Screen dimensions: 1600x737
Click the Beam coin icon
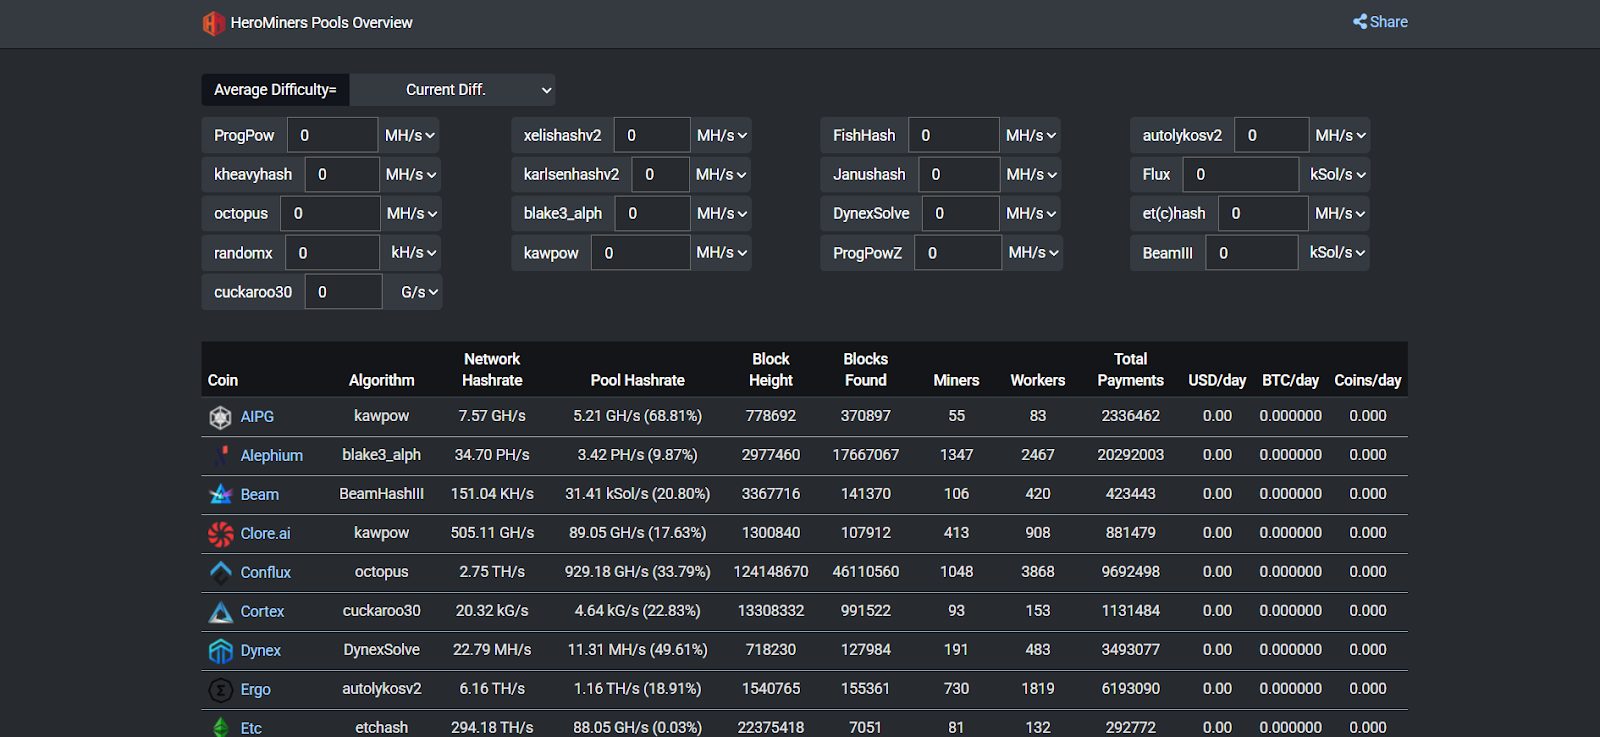pos(220,495)
